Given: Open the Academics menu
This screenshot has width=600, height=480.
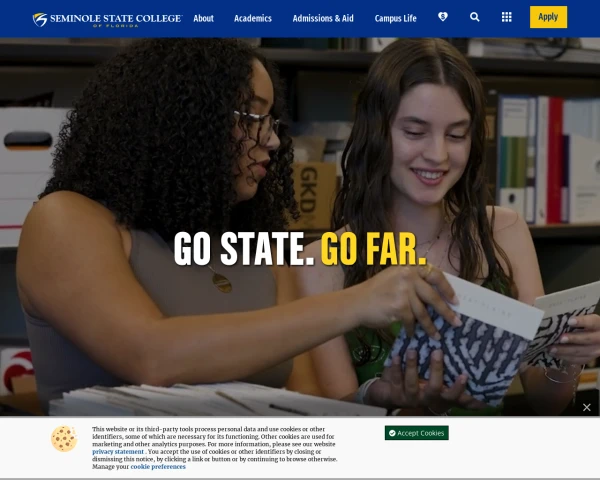Looking at the screenshot, I should pyautogui.click(x=253, y=18).
